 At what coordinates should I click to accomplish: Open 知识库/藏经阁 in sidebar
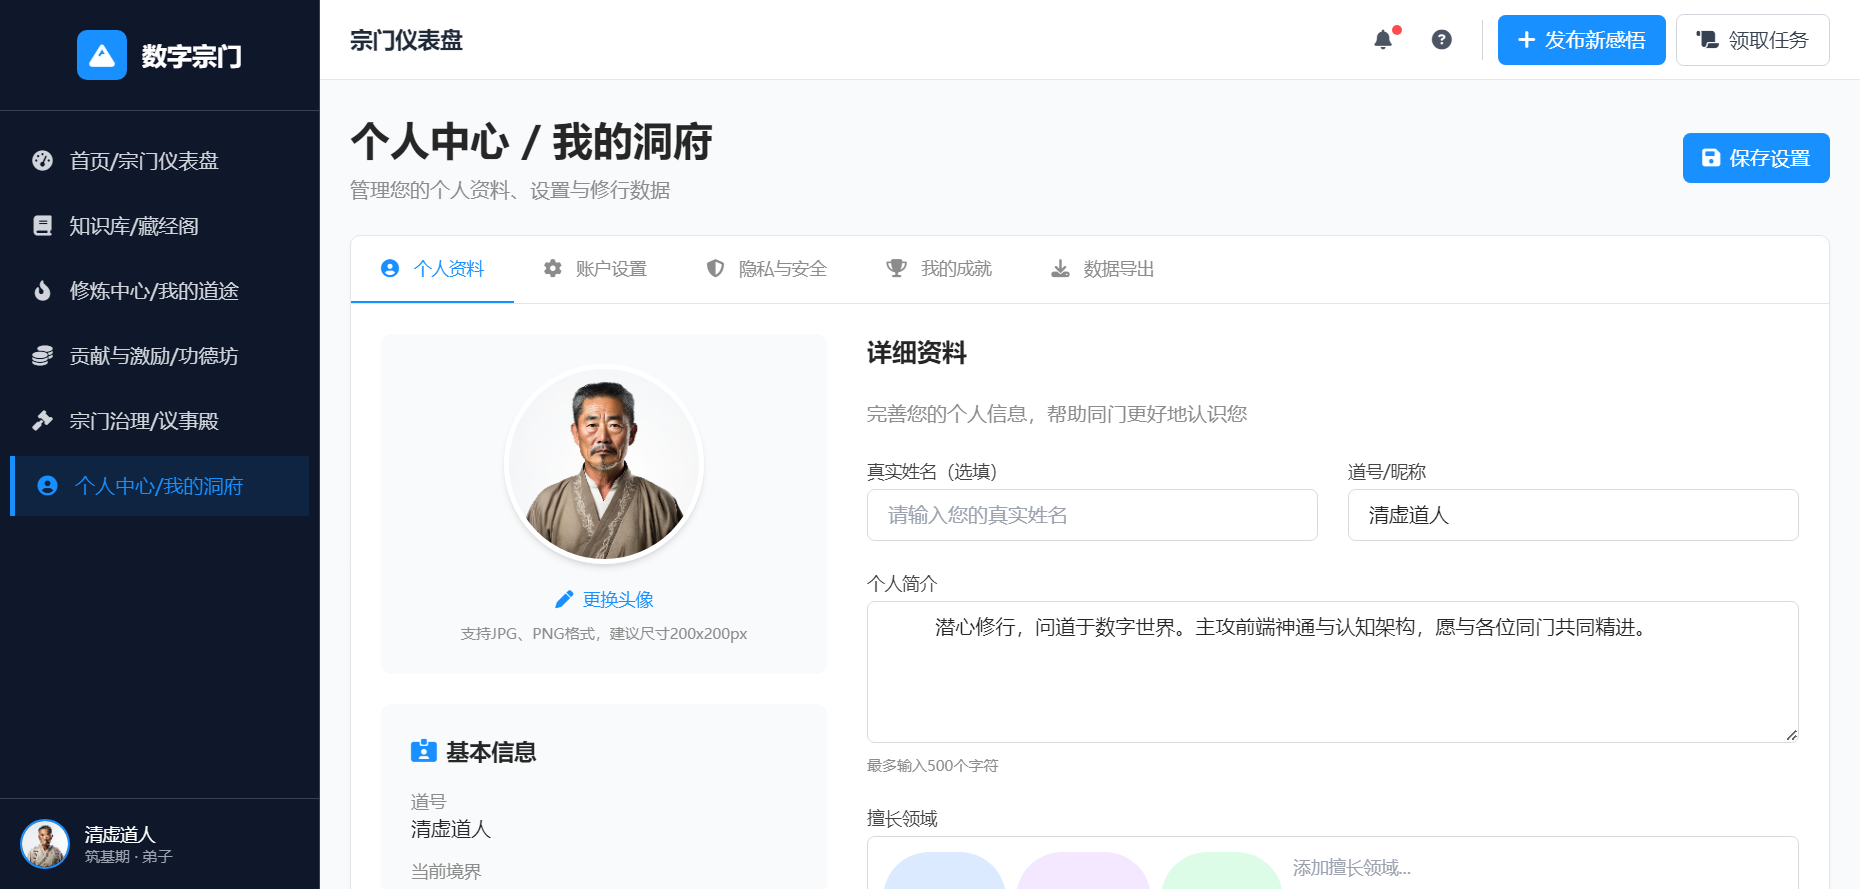point(160,225)
